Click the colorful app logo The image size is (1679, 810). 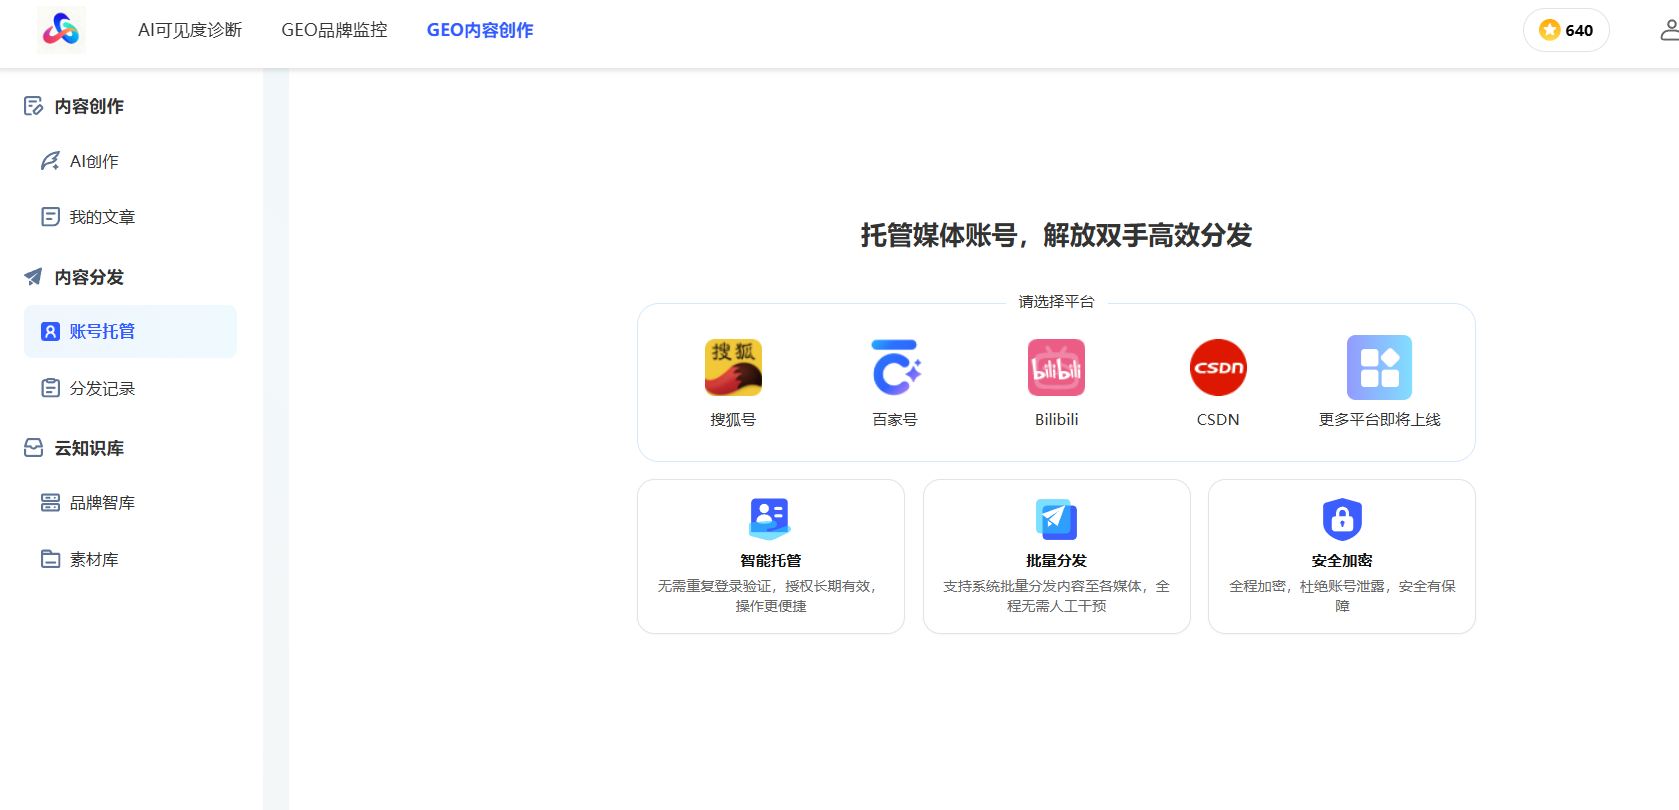pyautogui.click(x=61, y=30)
